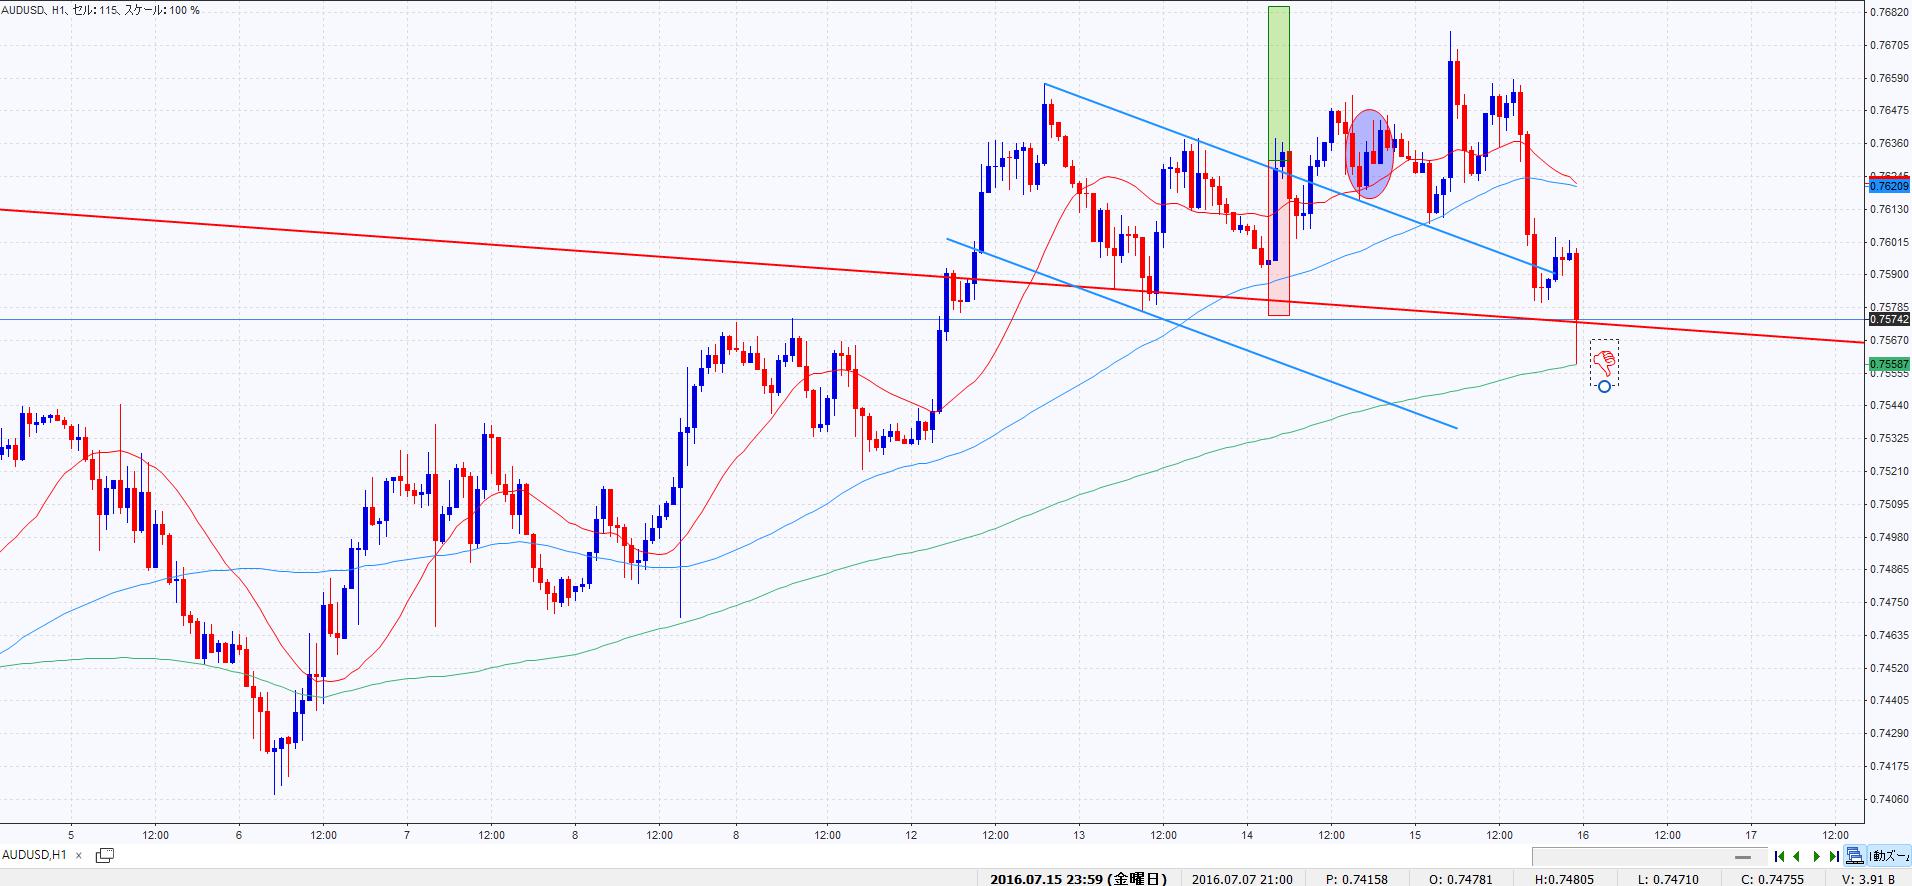Jump to the first bar of the chart
This screenshot has width=1912, height=886.
pyautogui.click(x=1780, y=856)
